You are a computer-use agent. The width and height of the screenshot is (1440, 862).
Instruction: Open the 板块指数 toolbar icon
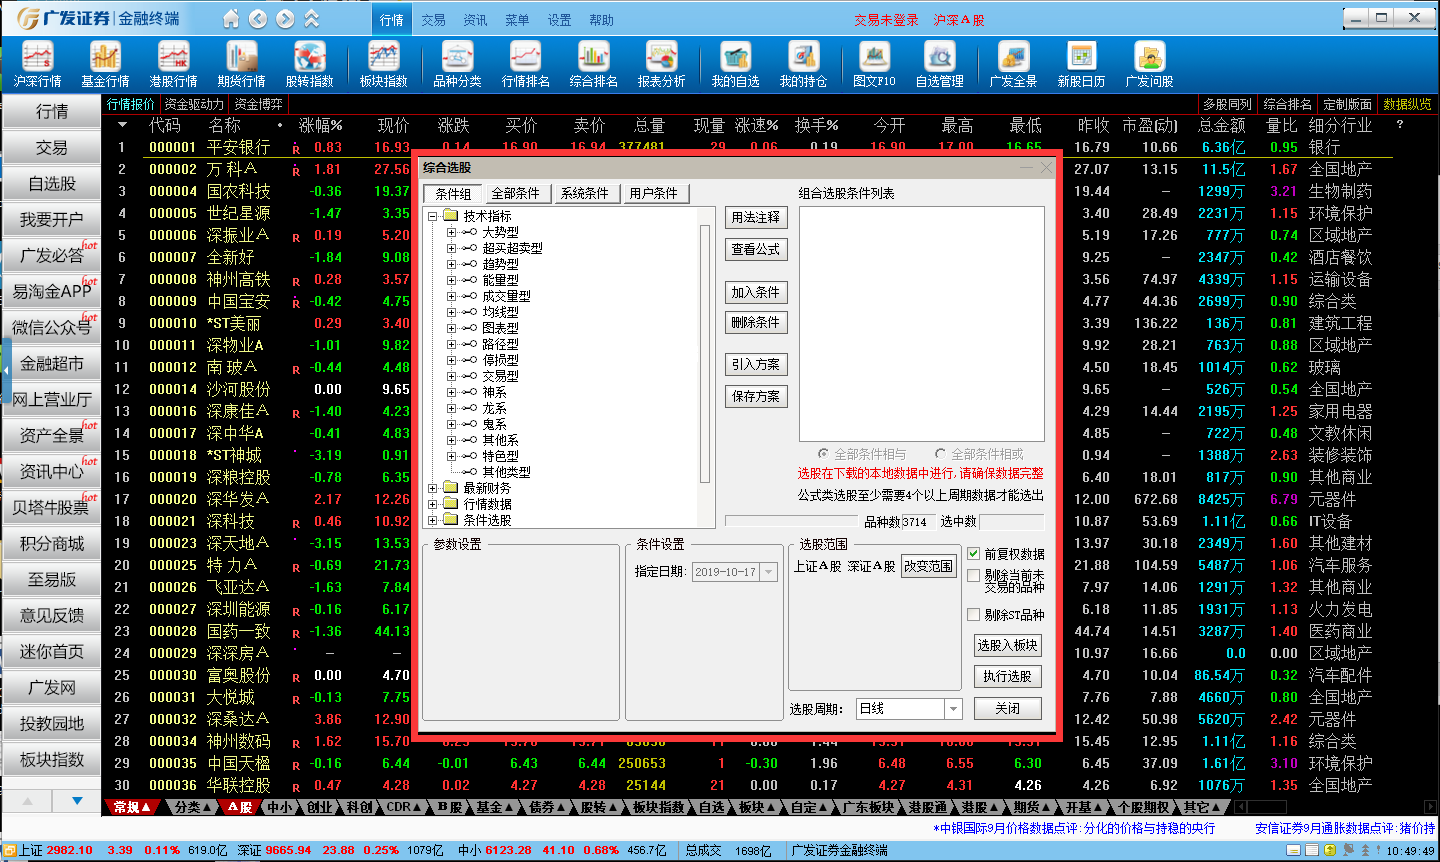tap(383, 65)
